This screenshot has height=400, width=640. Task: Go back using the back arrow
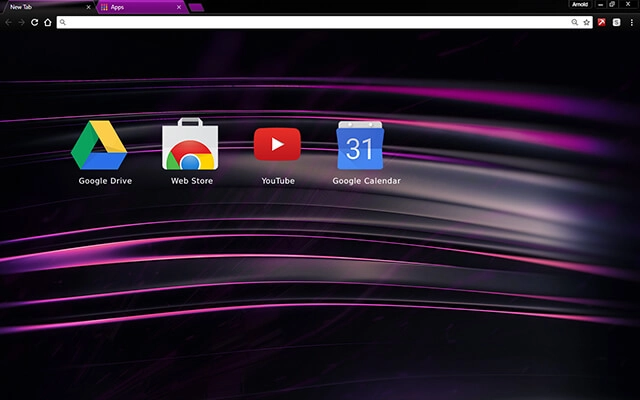(9, 22)
